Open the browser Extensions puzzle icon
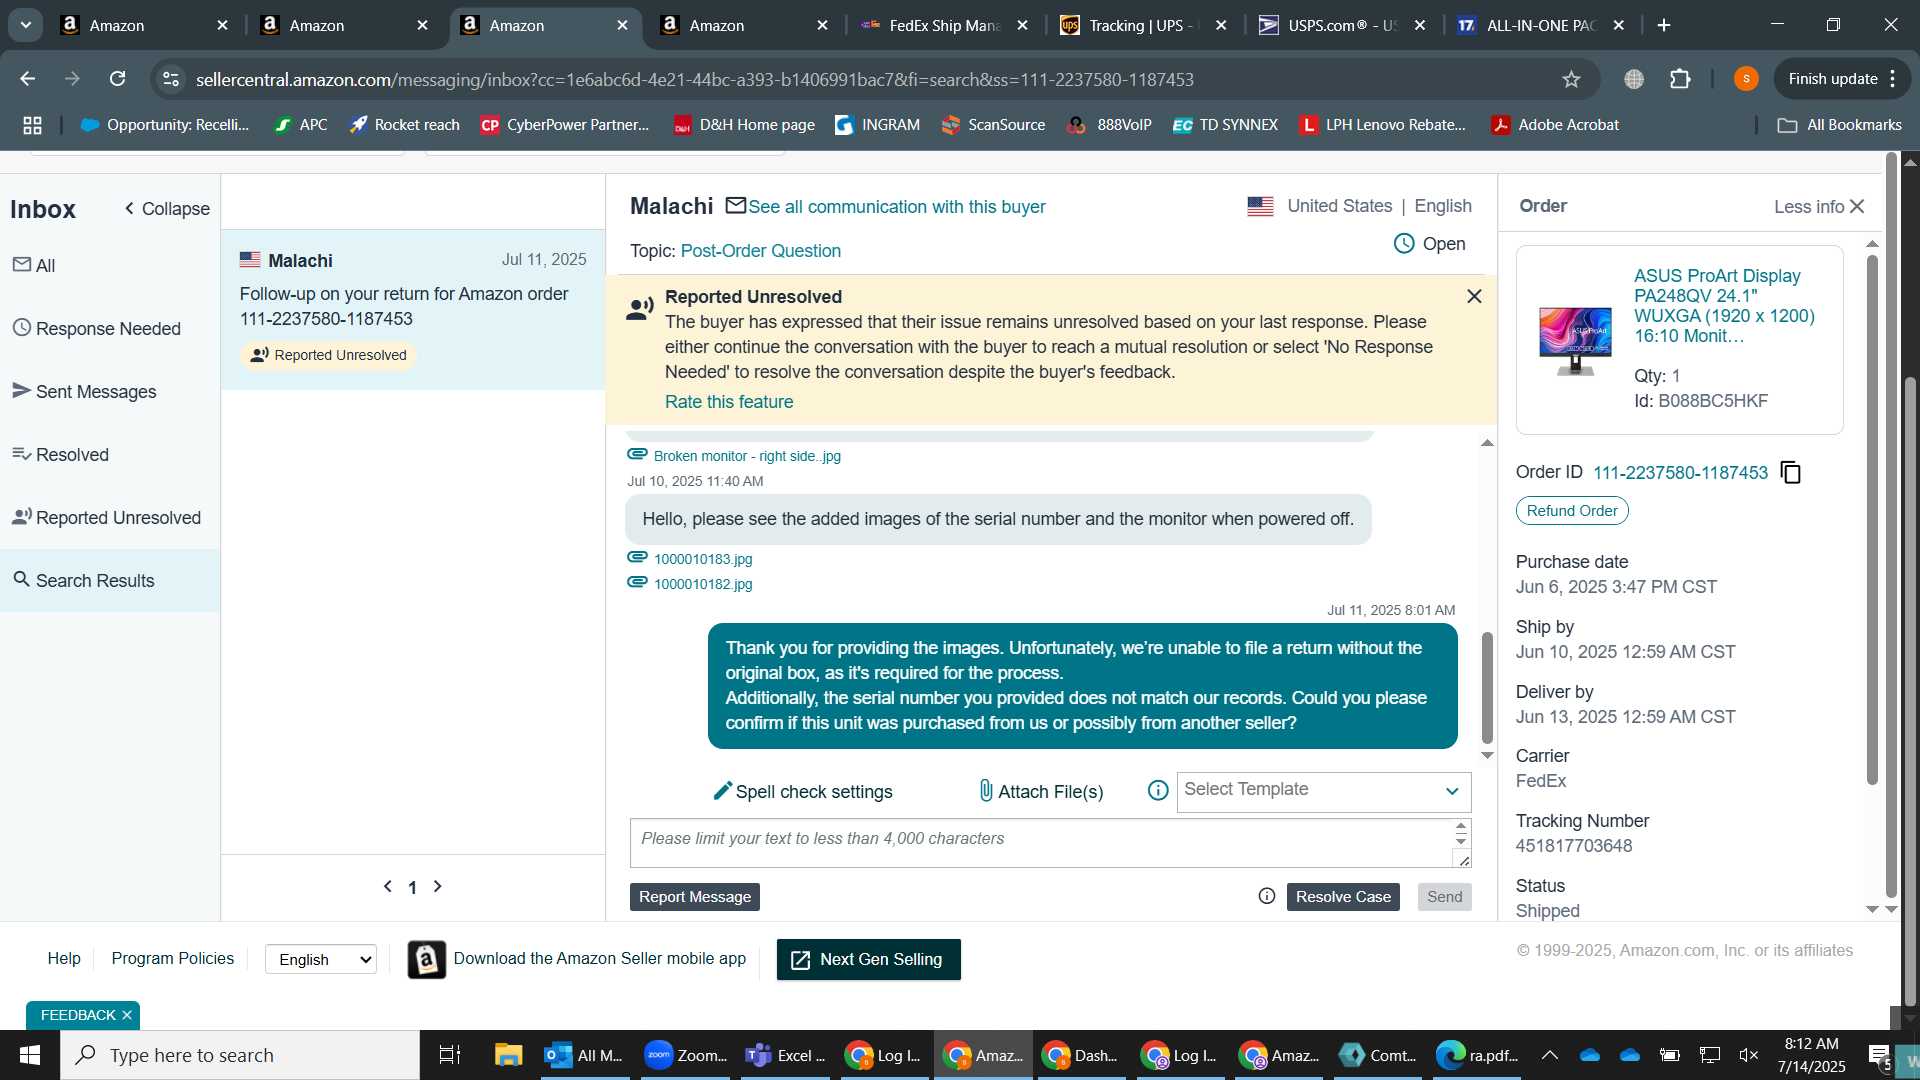 [x=1680, y=79]
